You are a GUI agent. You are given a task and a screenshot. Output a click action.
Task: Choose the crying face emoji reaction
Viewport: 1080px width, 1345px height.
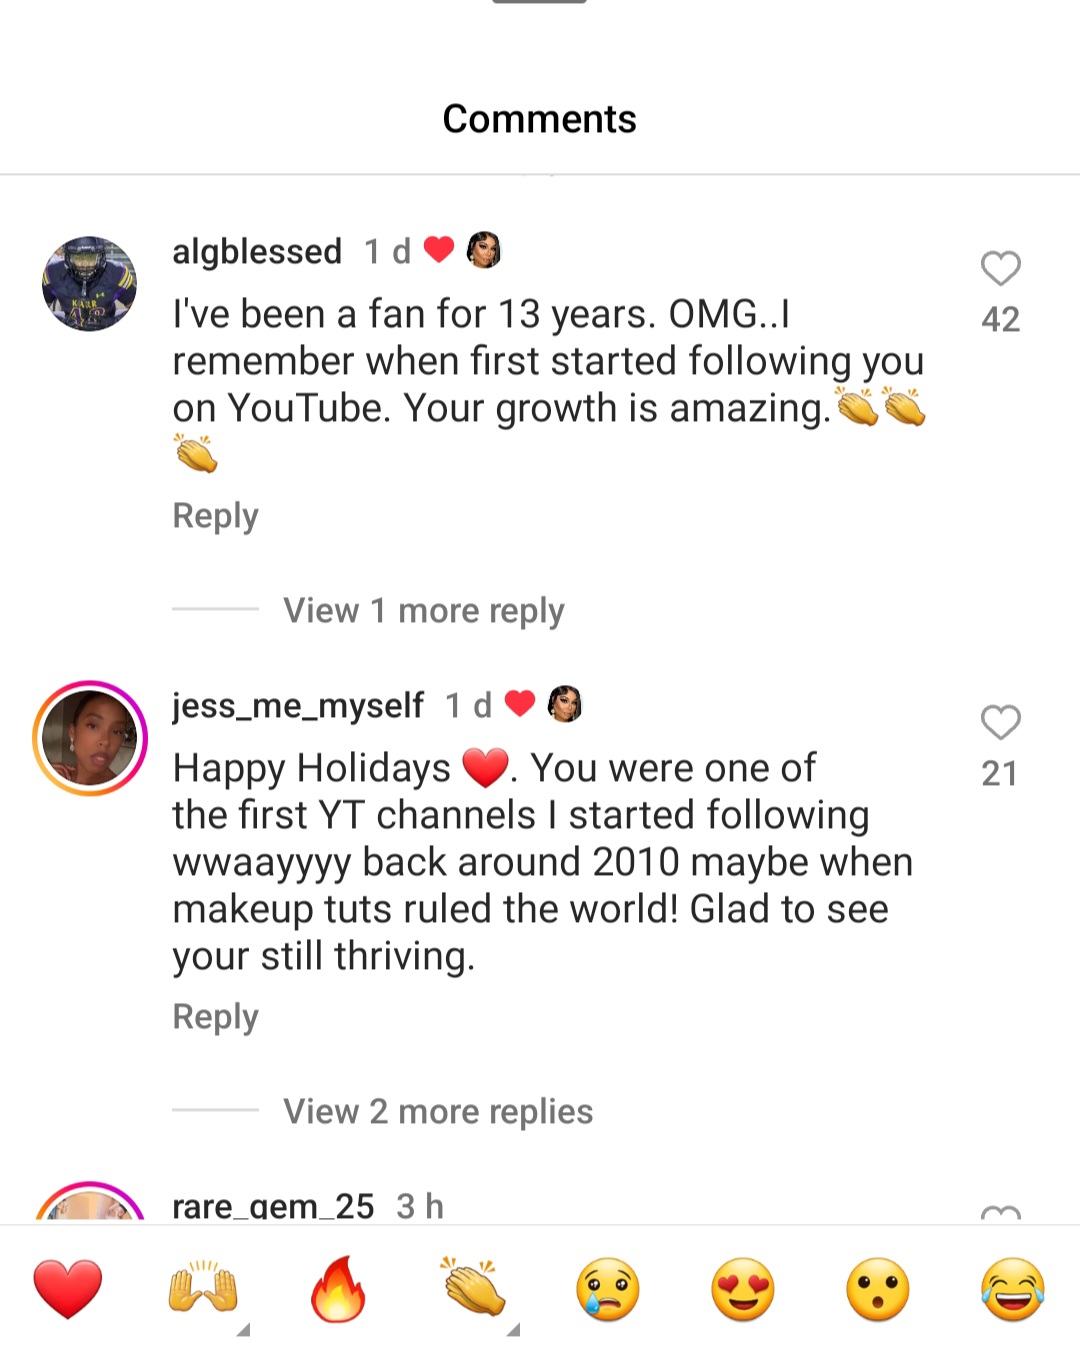point(608,1288)
